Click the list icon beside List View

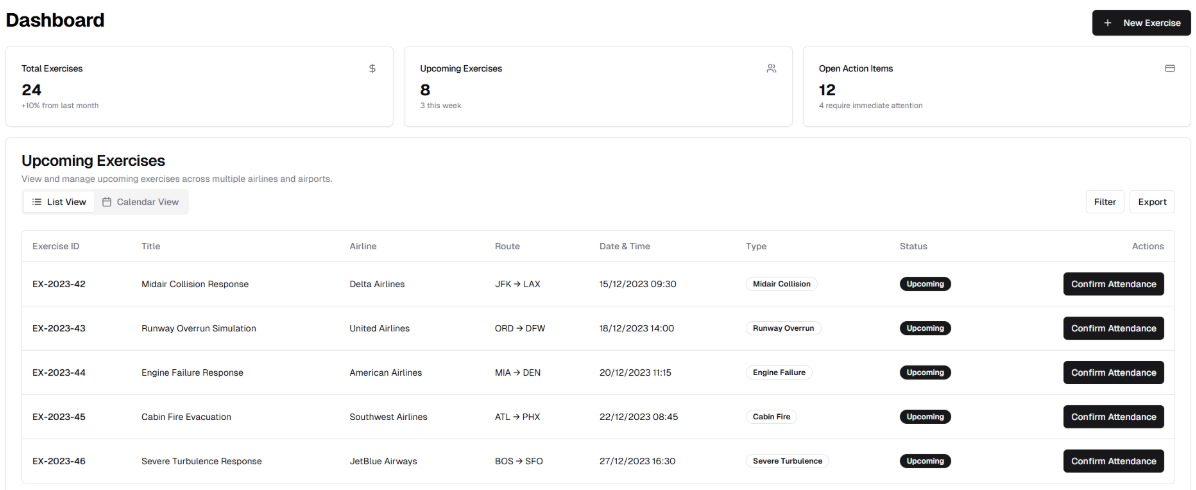point(37,202)
